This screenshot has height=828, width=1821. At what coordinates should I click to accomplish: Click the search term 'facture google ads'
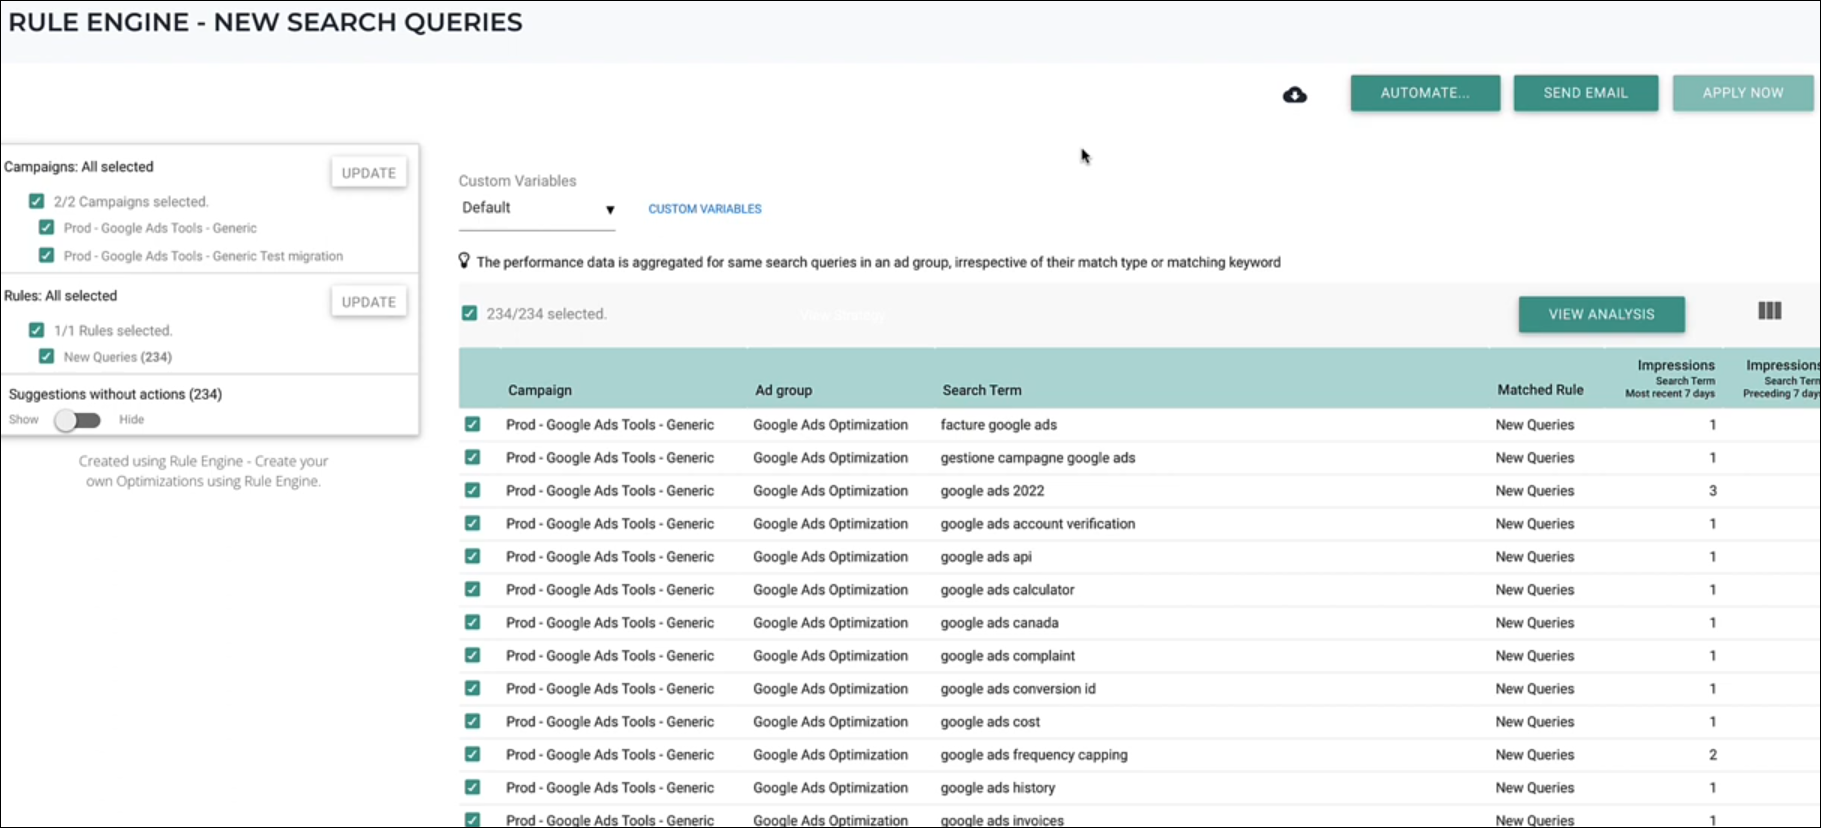(999, 424)
